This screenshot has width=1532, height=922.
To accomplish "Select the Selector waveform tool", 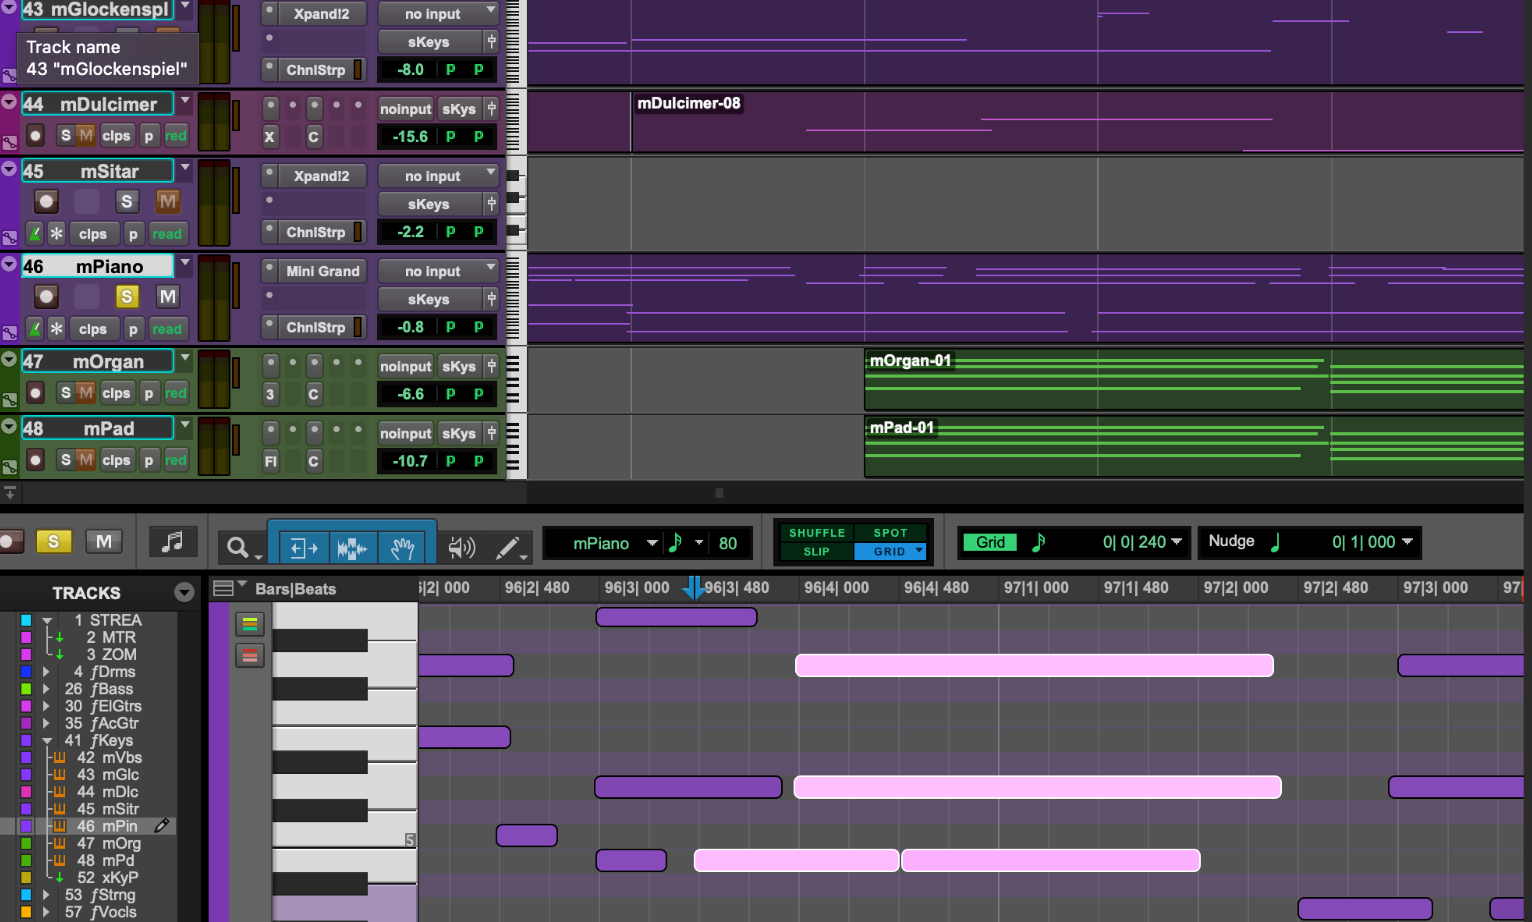I will 351,547.
